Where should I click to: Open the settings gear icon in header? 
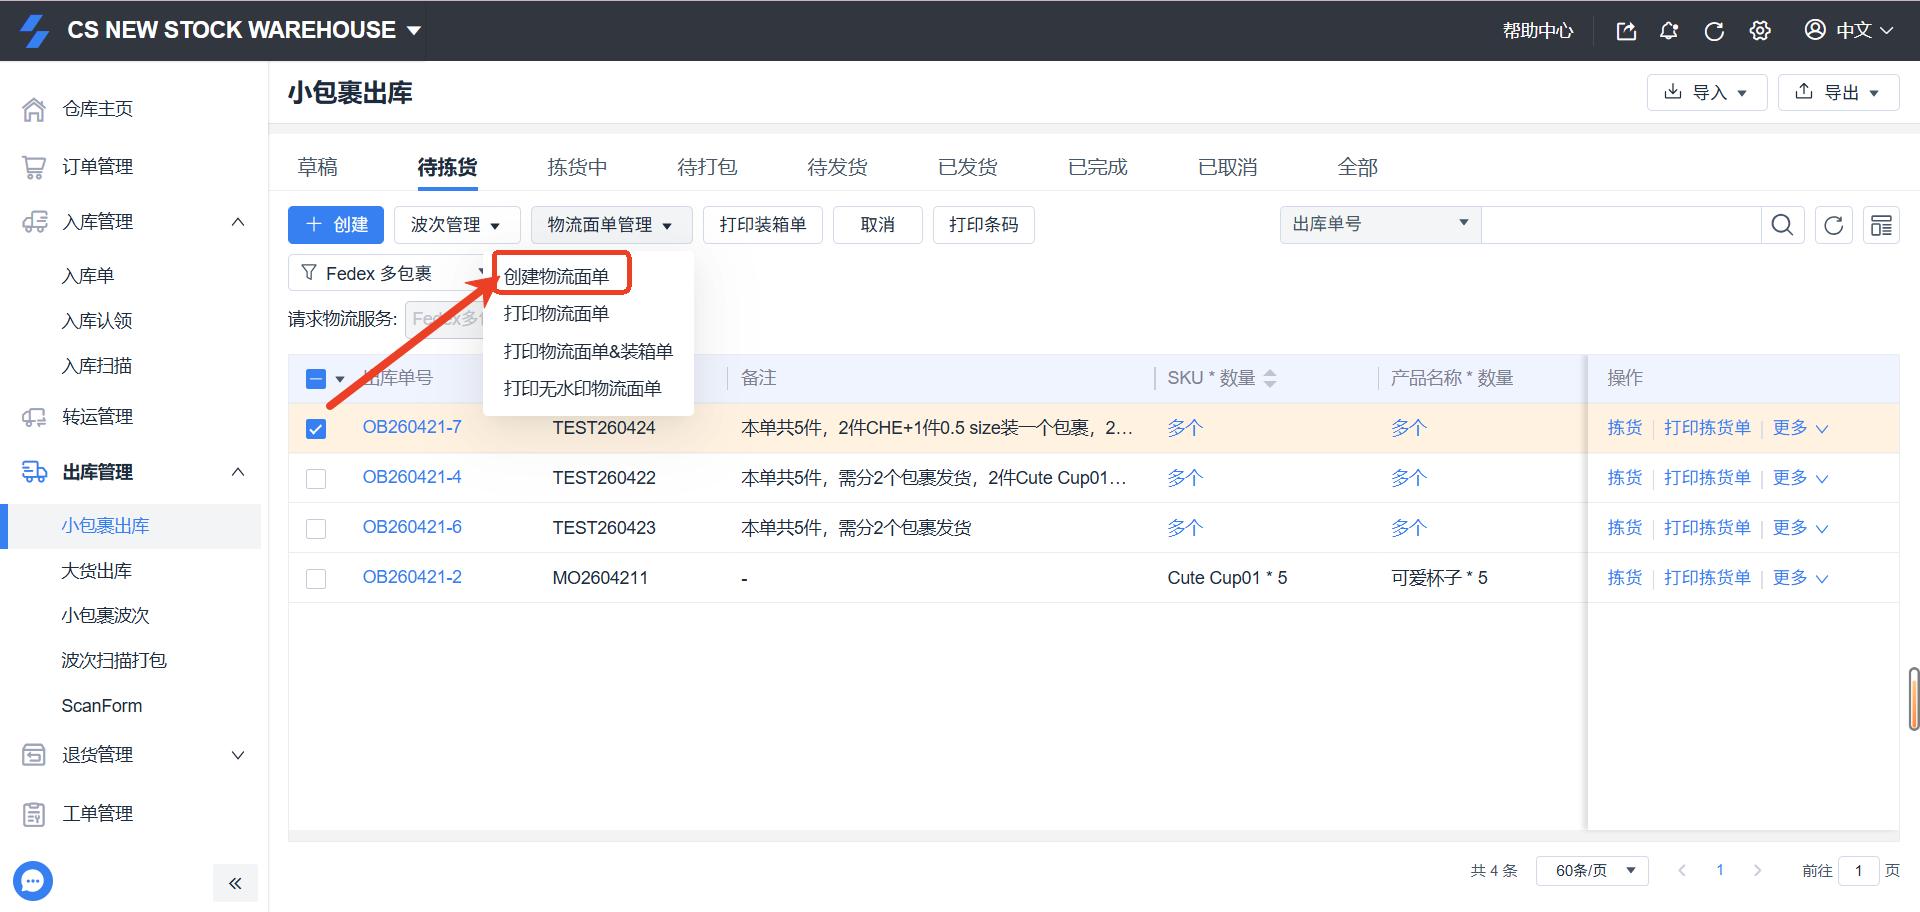pyautogui.click(x=1760, y=31)
